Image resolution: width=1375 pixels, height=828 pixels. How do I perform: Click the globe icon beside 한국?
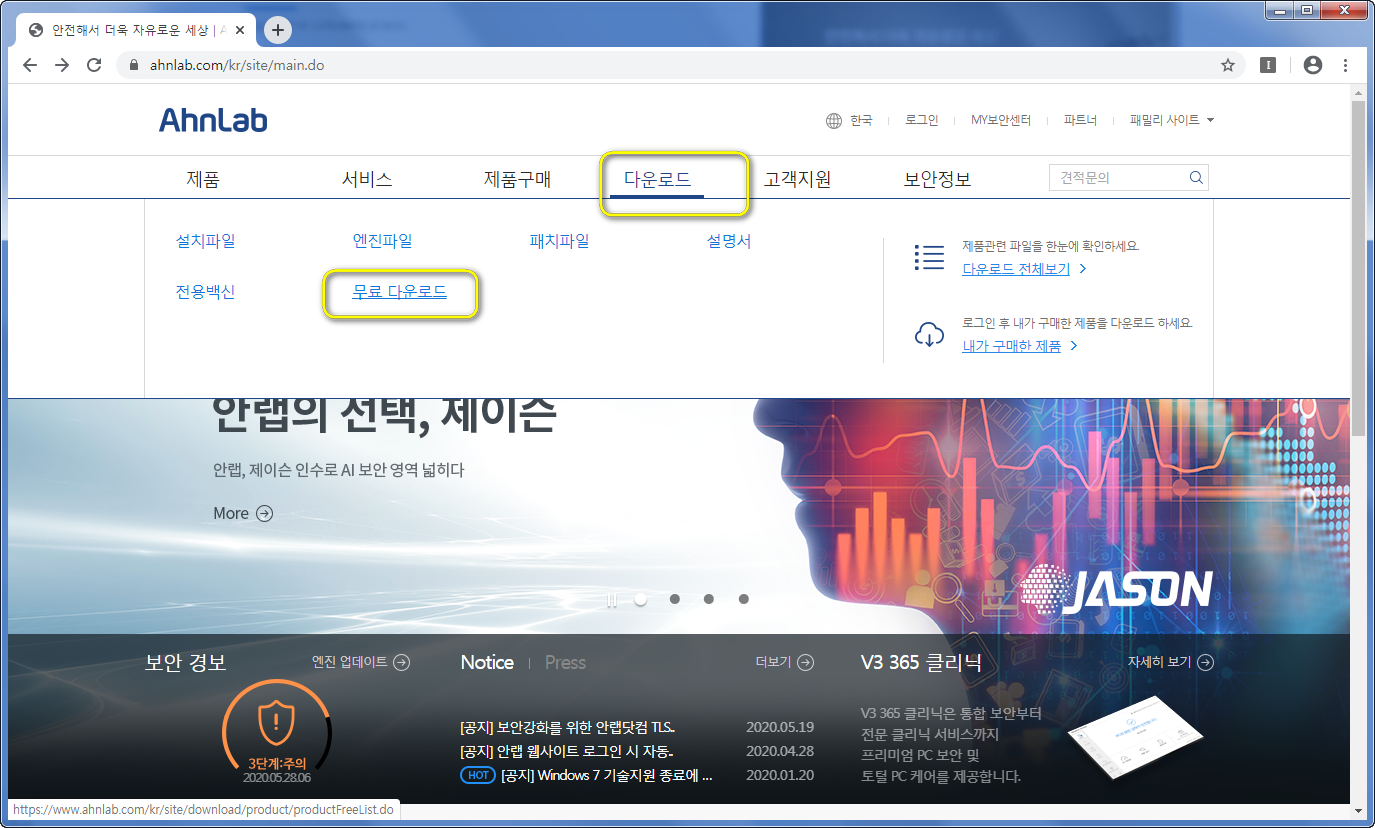834,120
